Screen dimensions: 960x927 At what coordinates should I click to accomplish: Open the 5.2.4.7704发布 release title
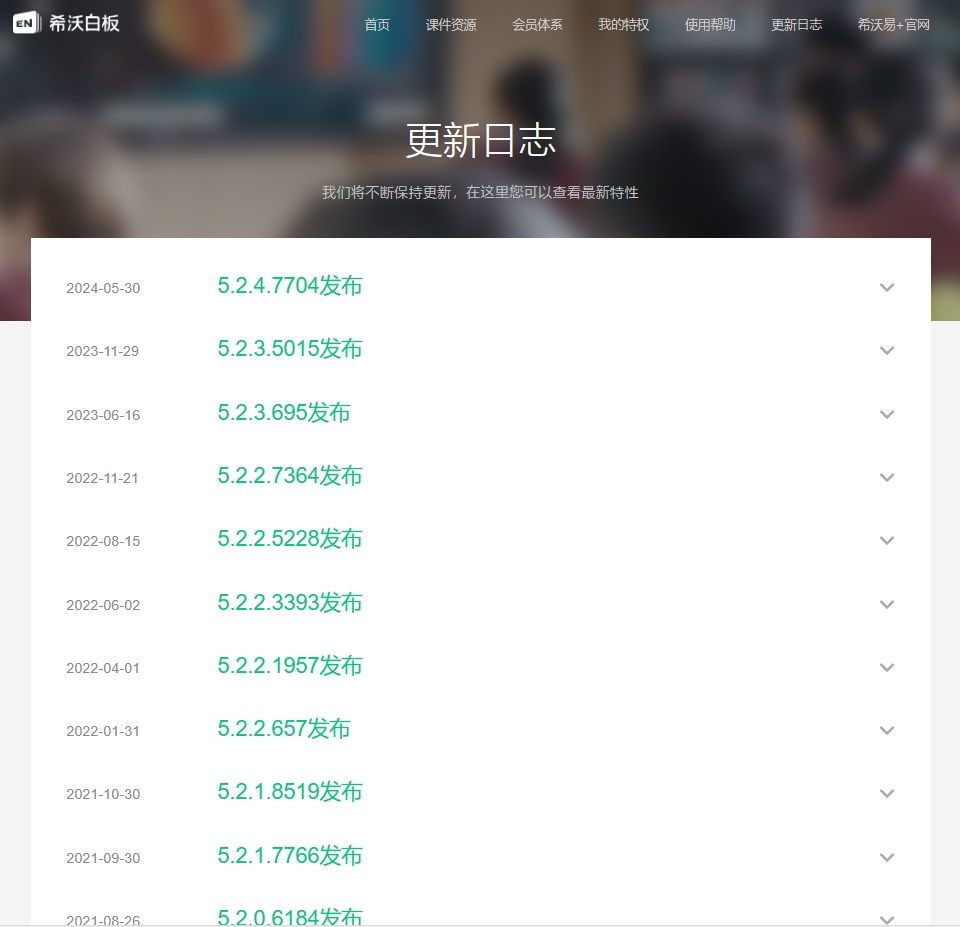[x=290, y=286]
